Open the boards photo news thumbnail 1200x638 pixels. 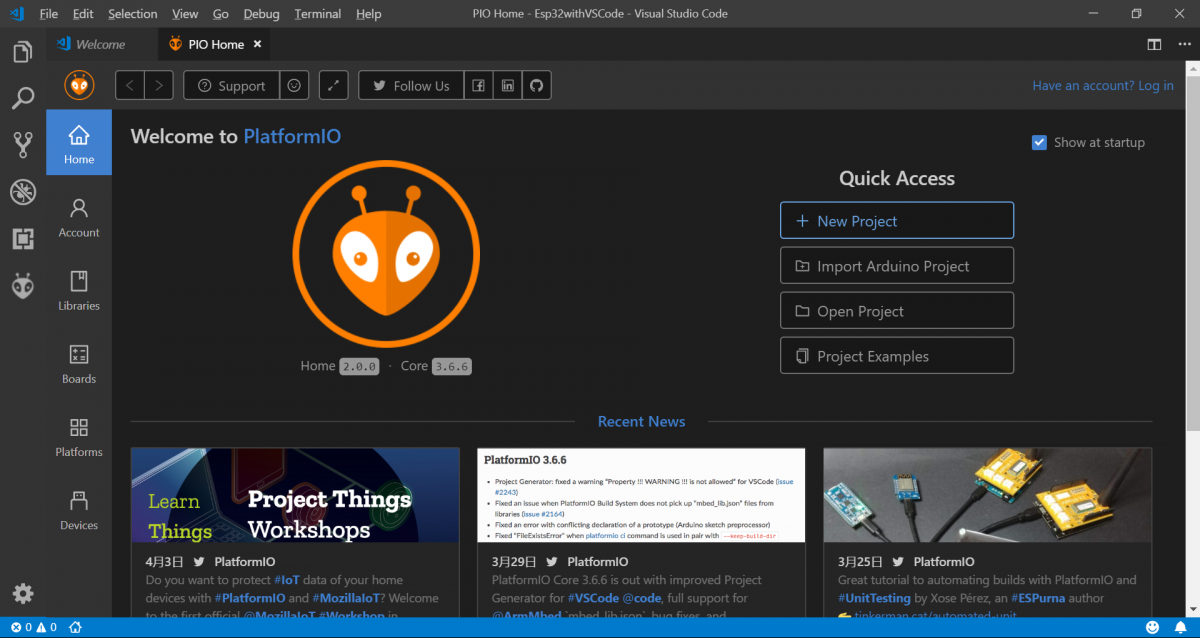987,495
